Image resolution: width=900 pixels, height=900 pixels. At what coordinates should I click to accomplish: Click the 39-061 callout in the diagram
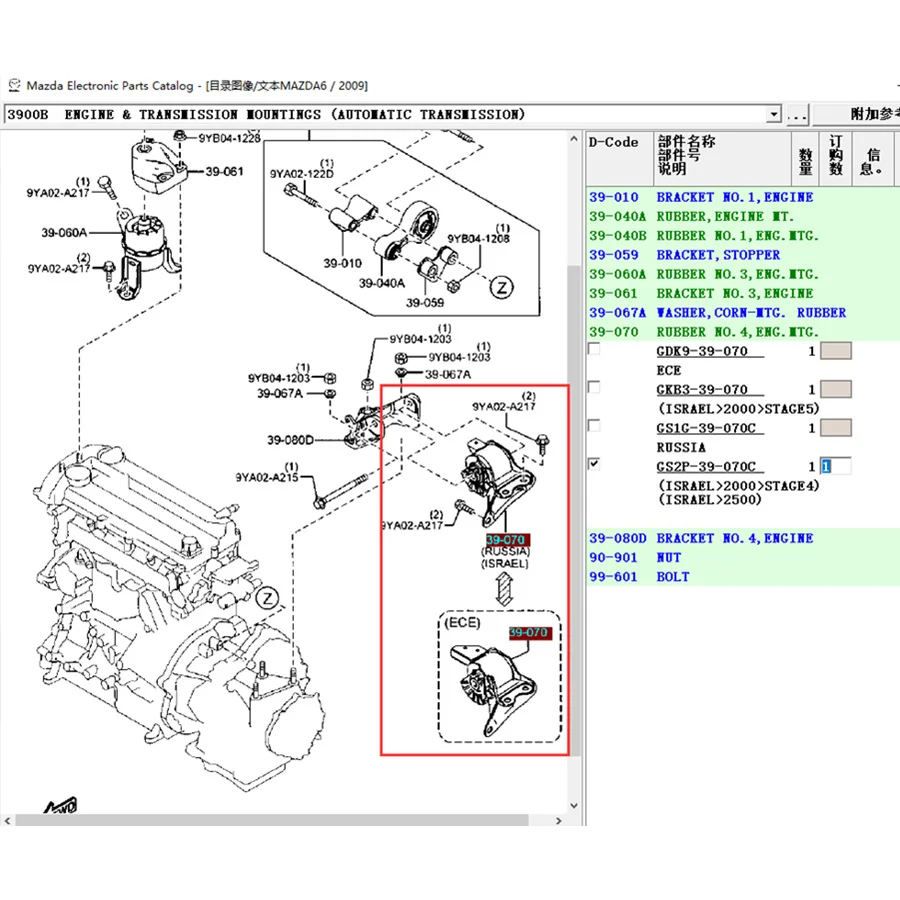point(224,172)
